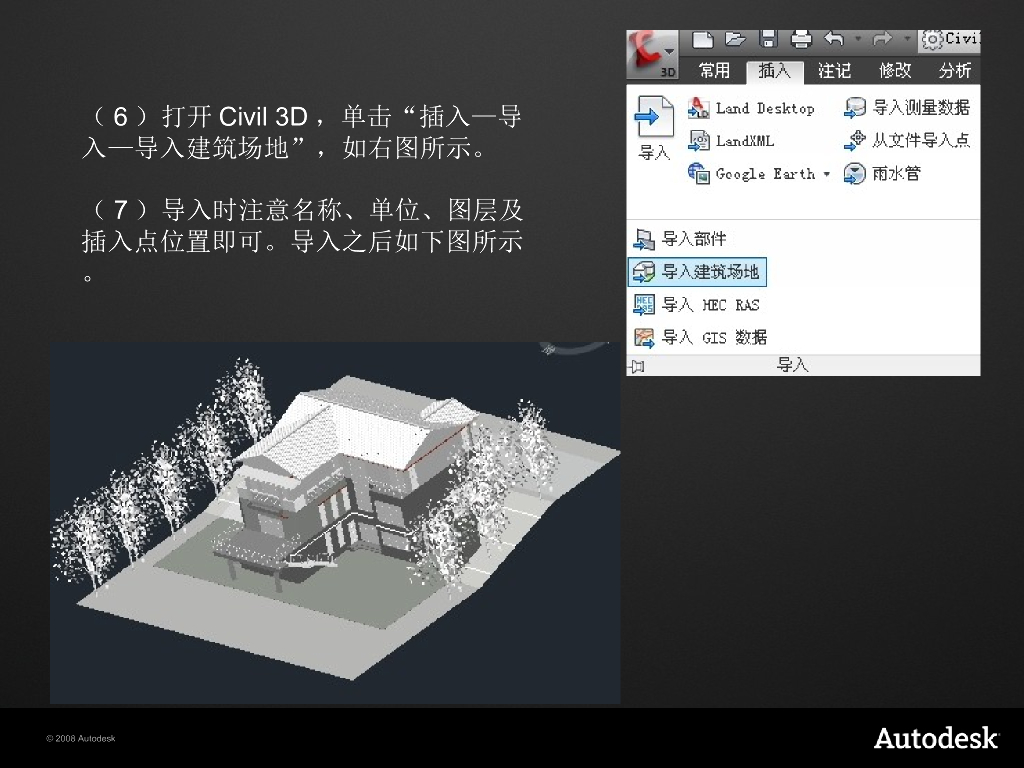Click the Redo arrow icon
This screenshot has width=1024, height=768.
click(x=882, y=39)
